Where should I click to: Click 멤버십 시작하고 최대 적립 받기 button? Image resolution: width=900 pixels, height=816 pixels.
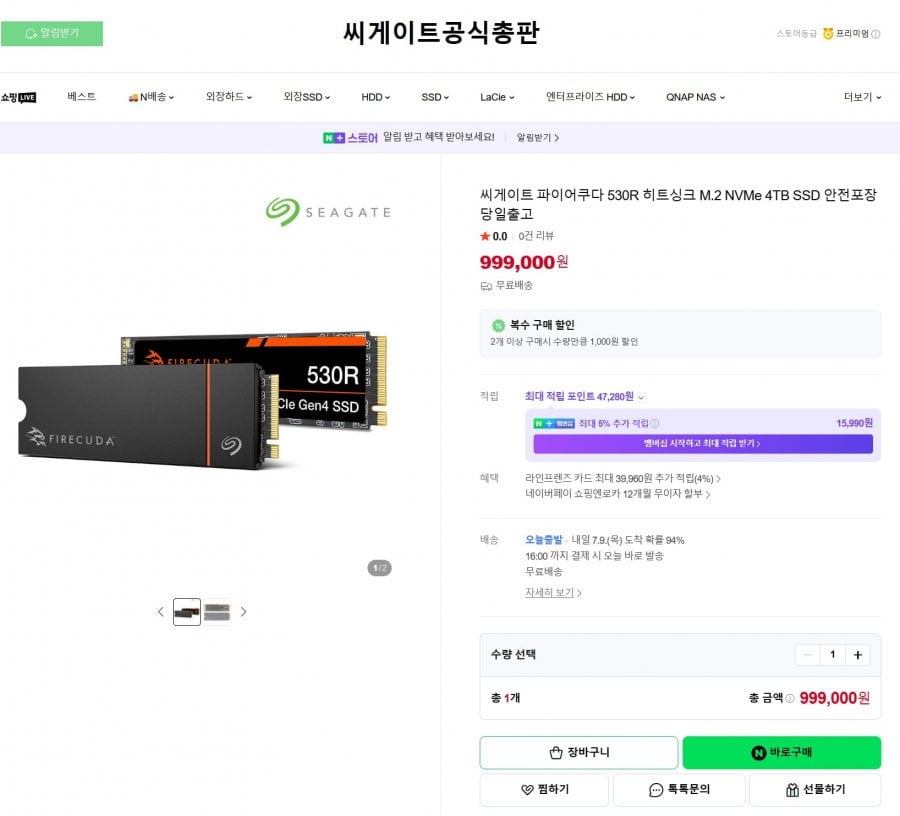703,444
